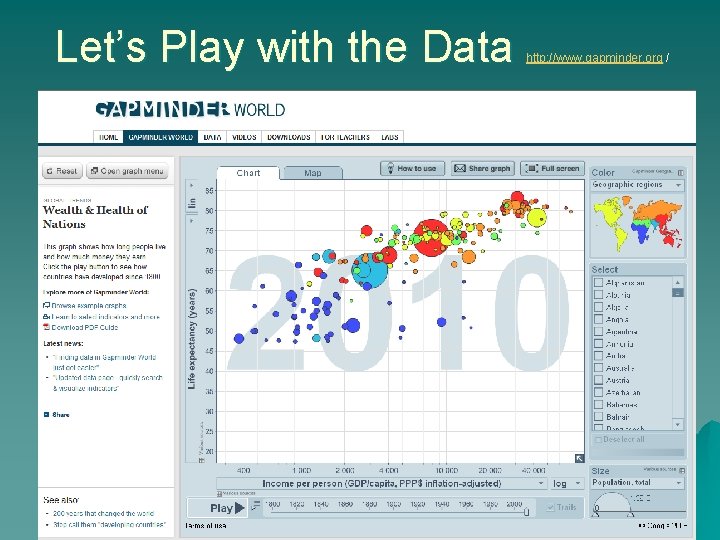Open the DOWNLOADS navigation tab
Image resolution: width=720 pixels, height=540 pixels.
pos(288,137)
